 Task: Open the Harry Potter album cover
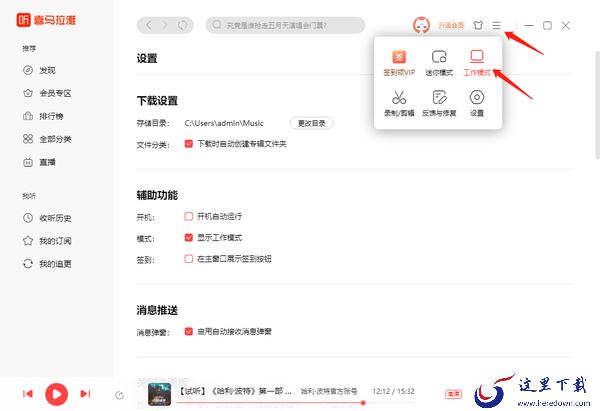pos(159,394)
